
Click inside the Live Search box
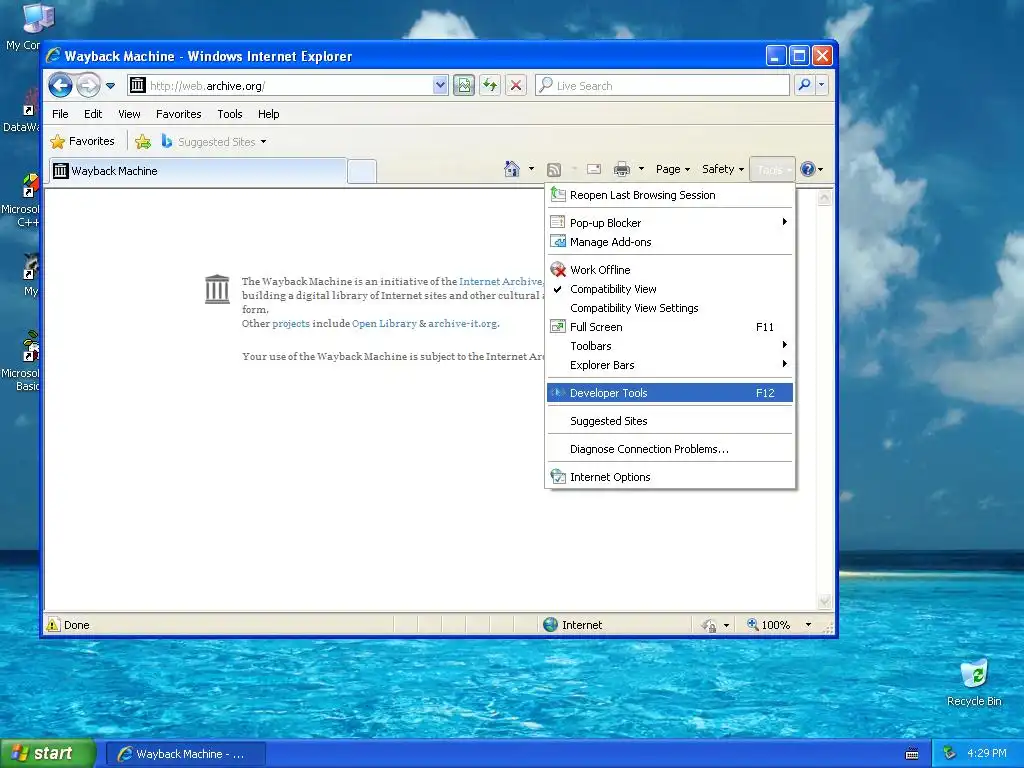[x=662, y=86]
